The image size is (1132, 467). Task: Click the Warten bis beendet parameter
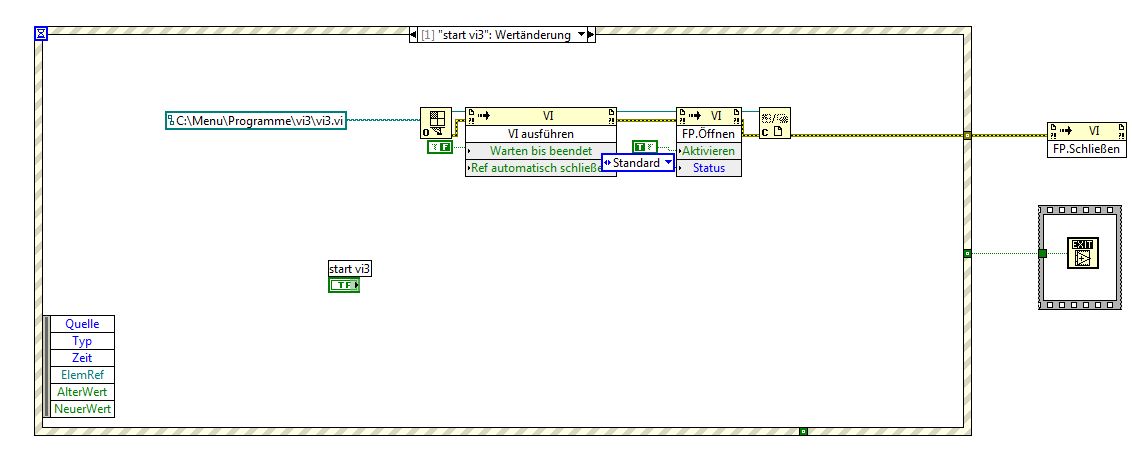pyautogui.click(x=541, y=151)
